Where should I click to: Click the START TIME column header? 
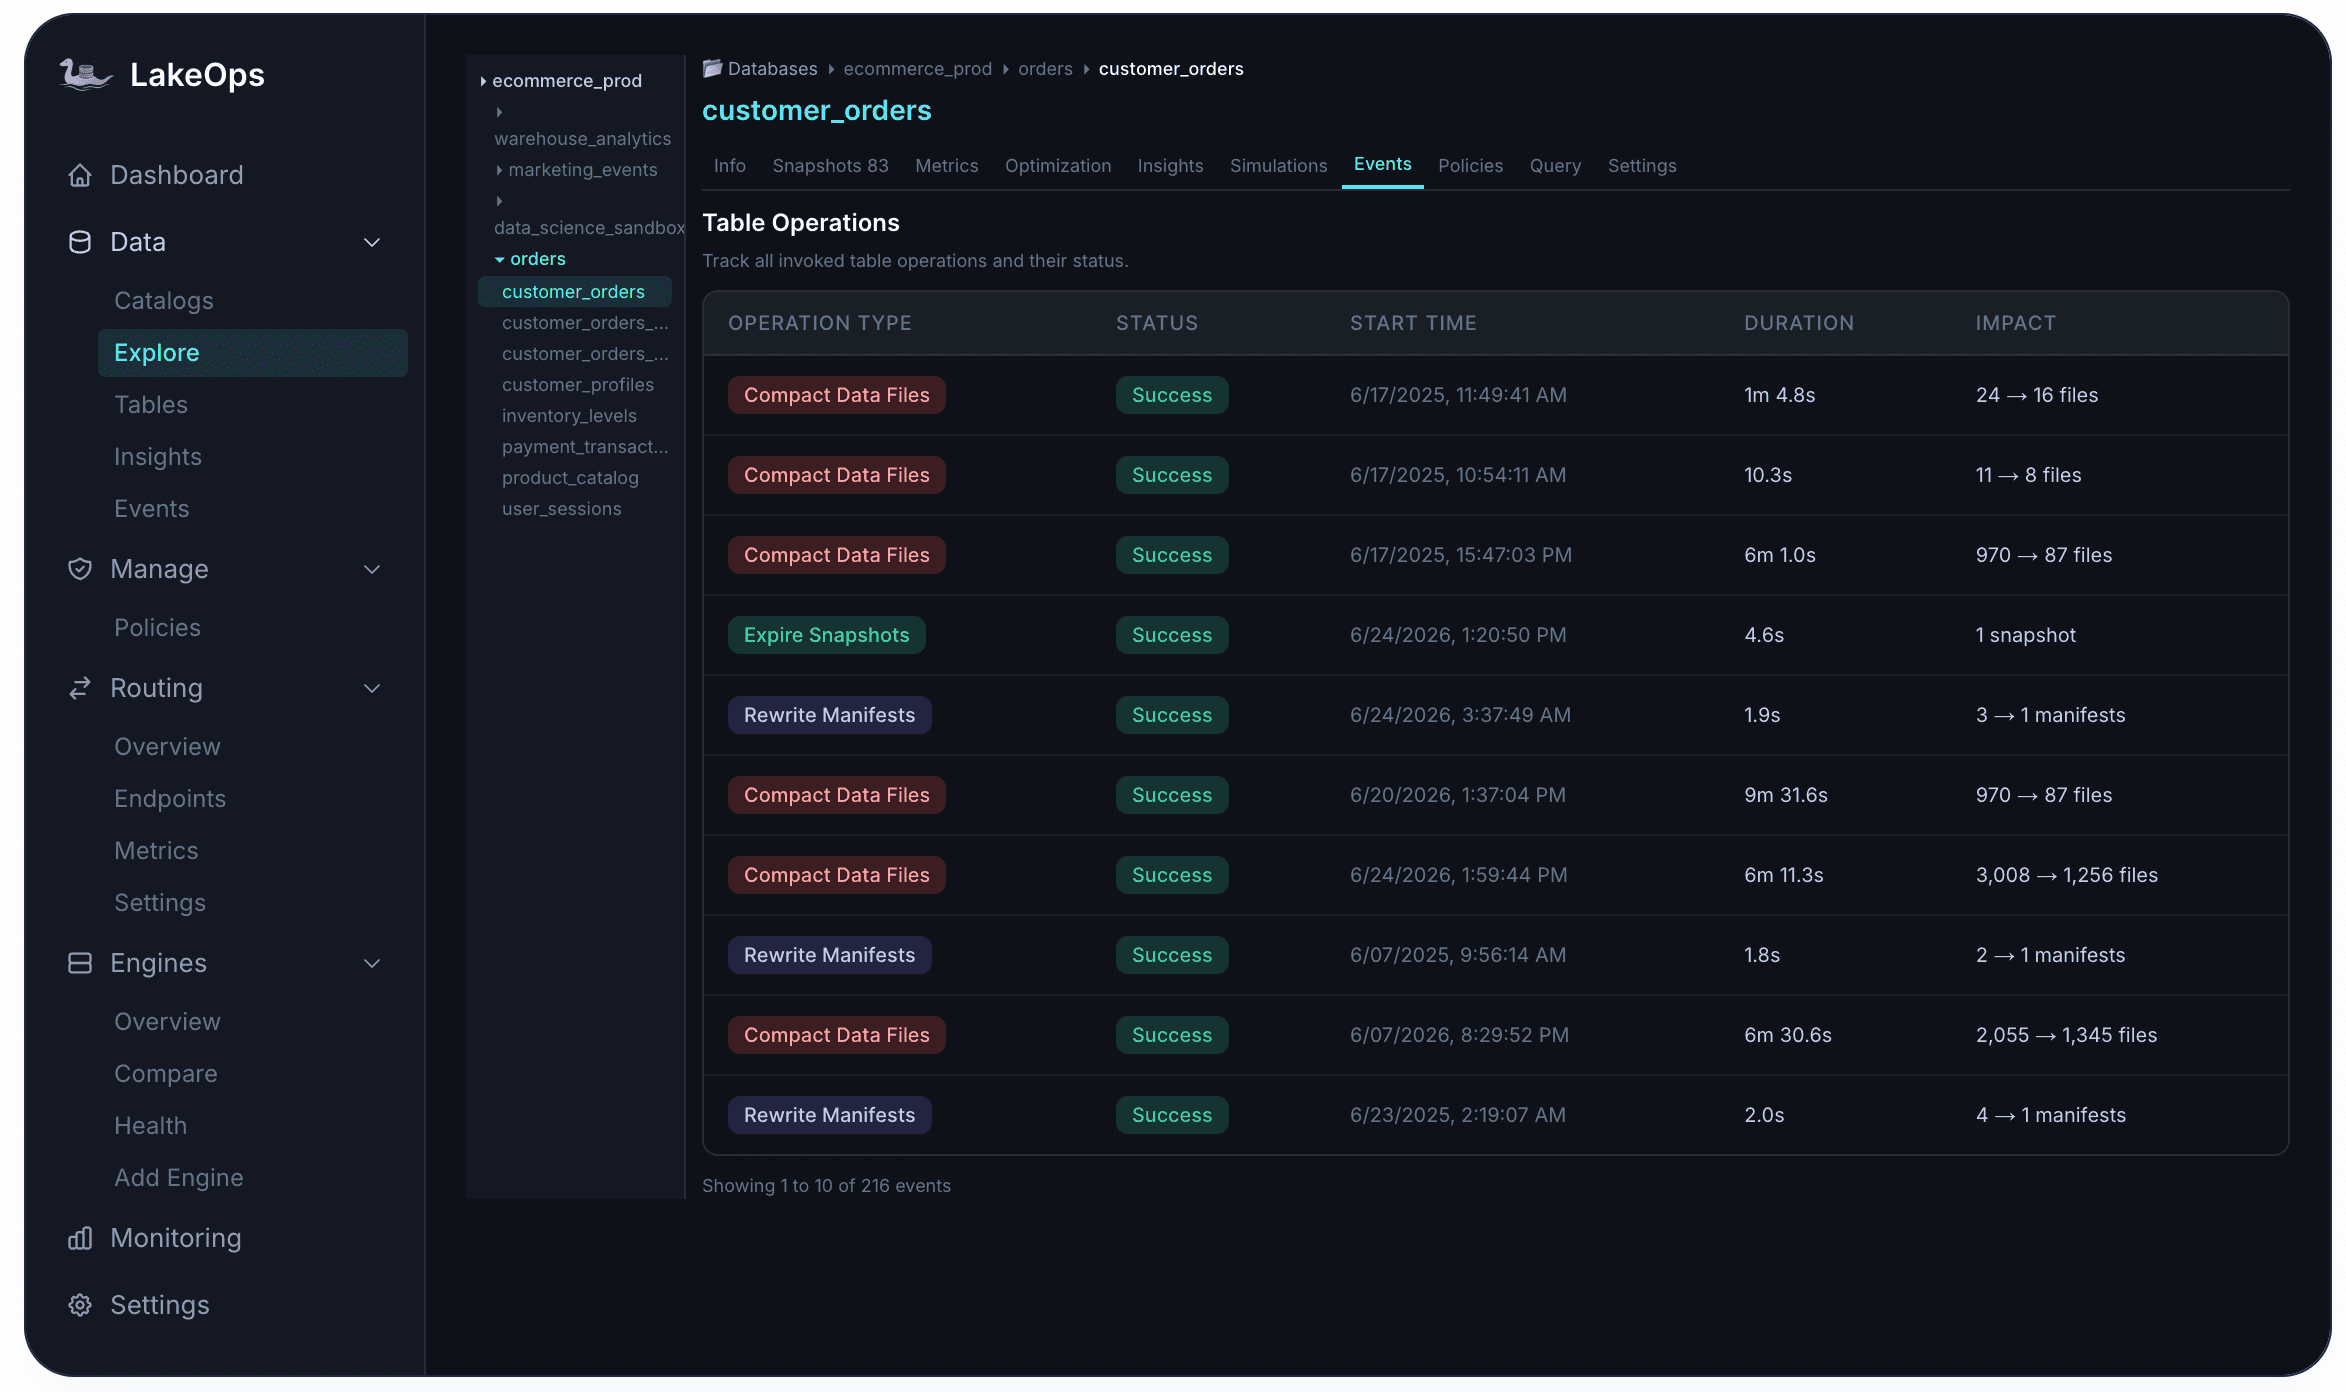click(x=1413, y=323)
